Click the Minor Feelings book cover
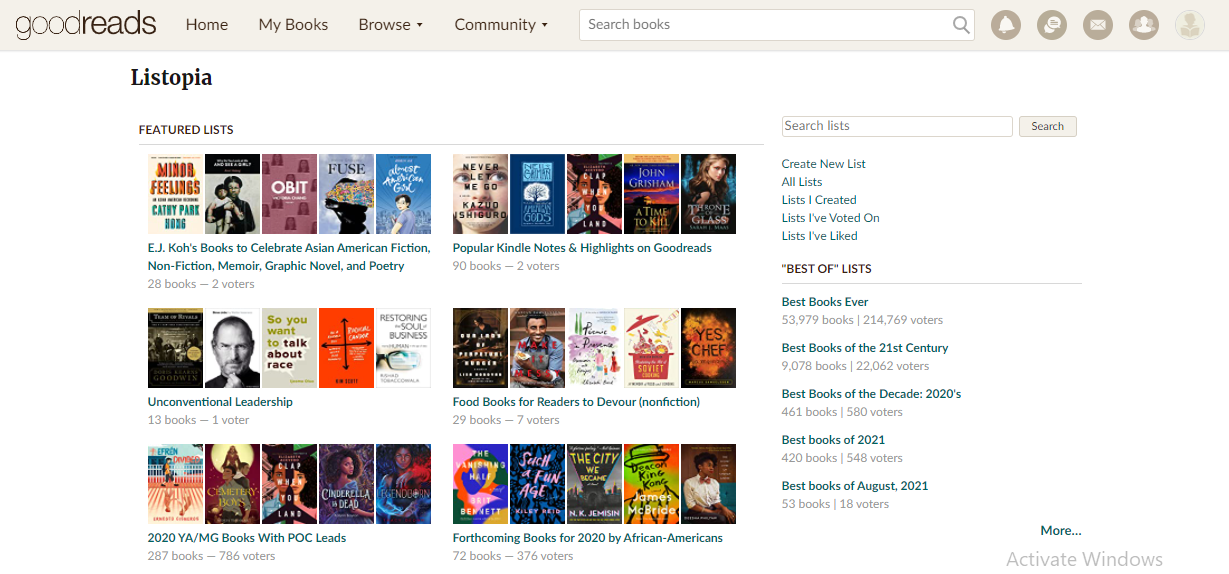Image resolution: width=1229 pixels, height=574 pixels. (175, 194)
